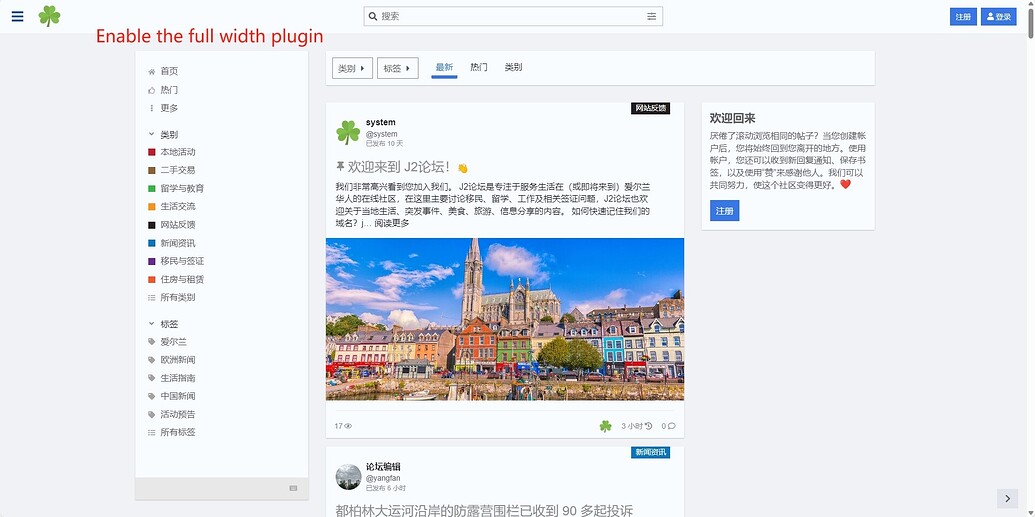Image resolution: width=1035 pixels, height=517 pixels.
Task: Switch to the 热门 tab above the posts
Action: [479, 67]
